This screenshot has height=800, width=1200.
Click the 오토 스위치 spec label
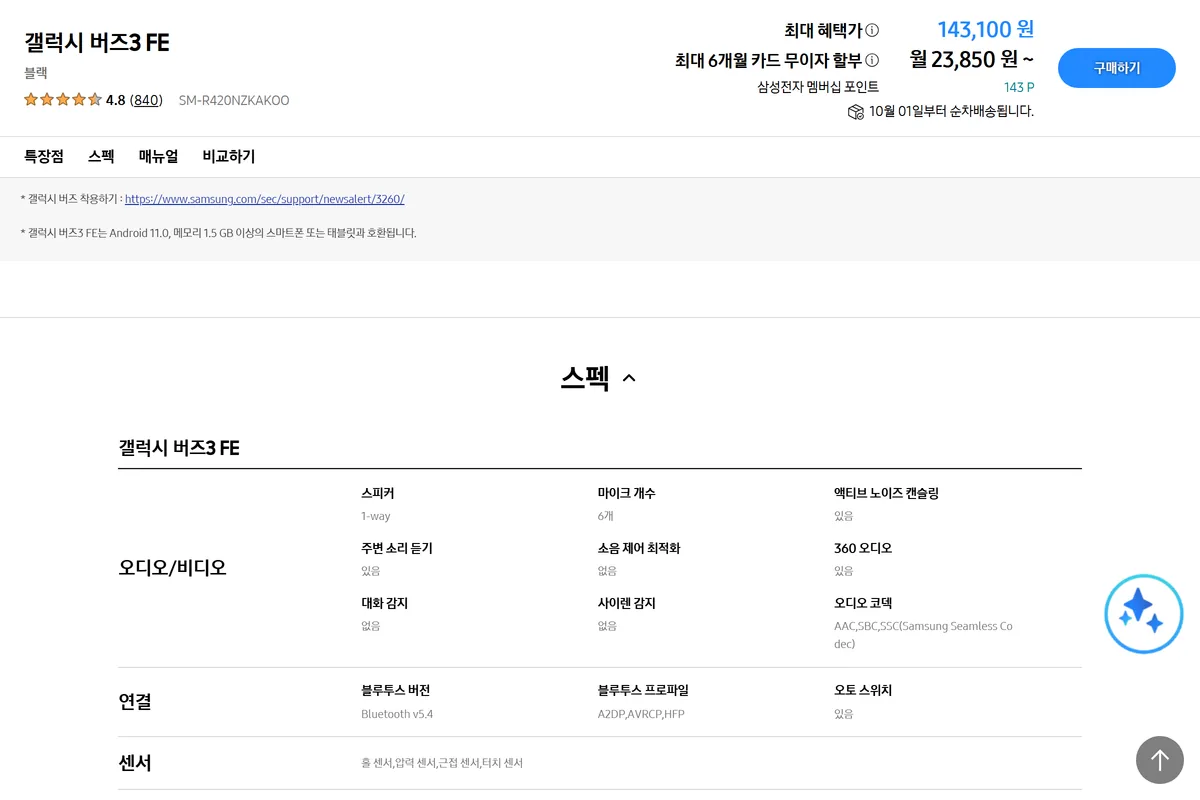863,690
